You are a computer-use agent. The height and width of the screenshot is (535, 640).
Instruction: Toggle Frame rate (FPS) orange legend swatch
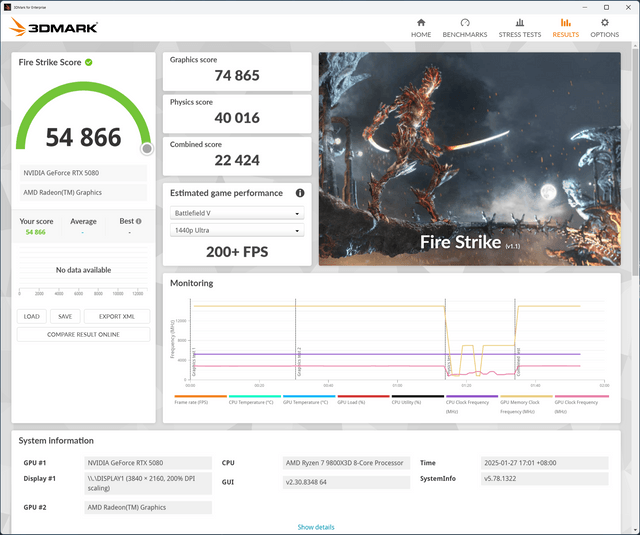200,396
